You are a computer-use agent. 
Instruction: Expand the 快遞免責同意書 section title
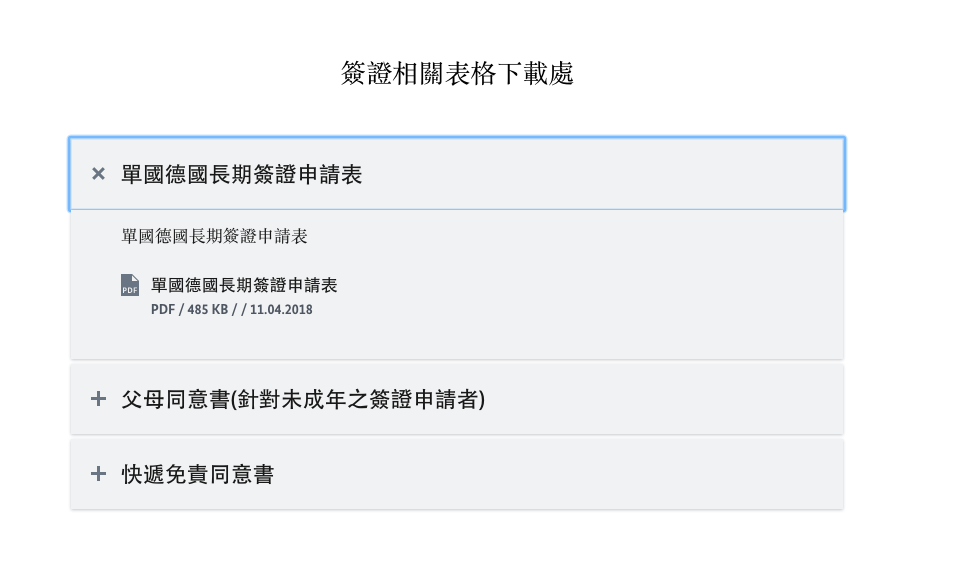197,475
